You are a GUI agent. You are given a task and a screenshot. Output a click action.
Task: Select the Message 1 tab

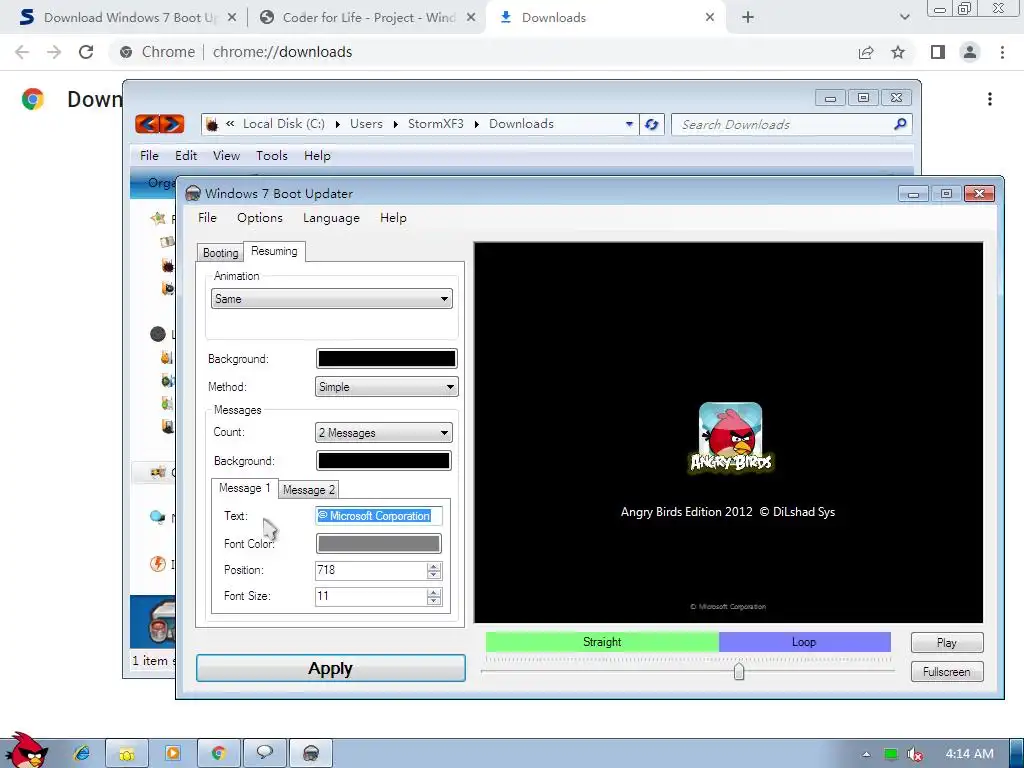[x=244, y=488]
